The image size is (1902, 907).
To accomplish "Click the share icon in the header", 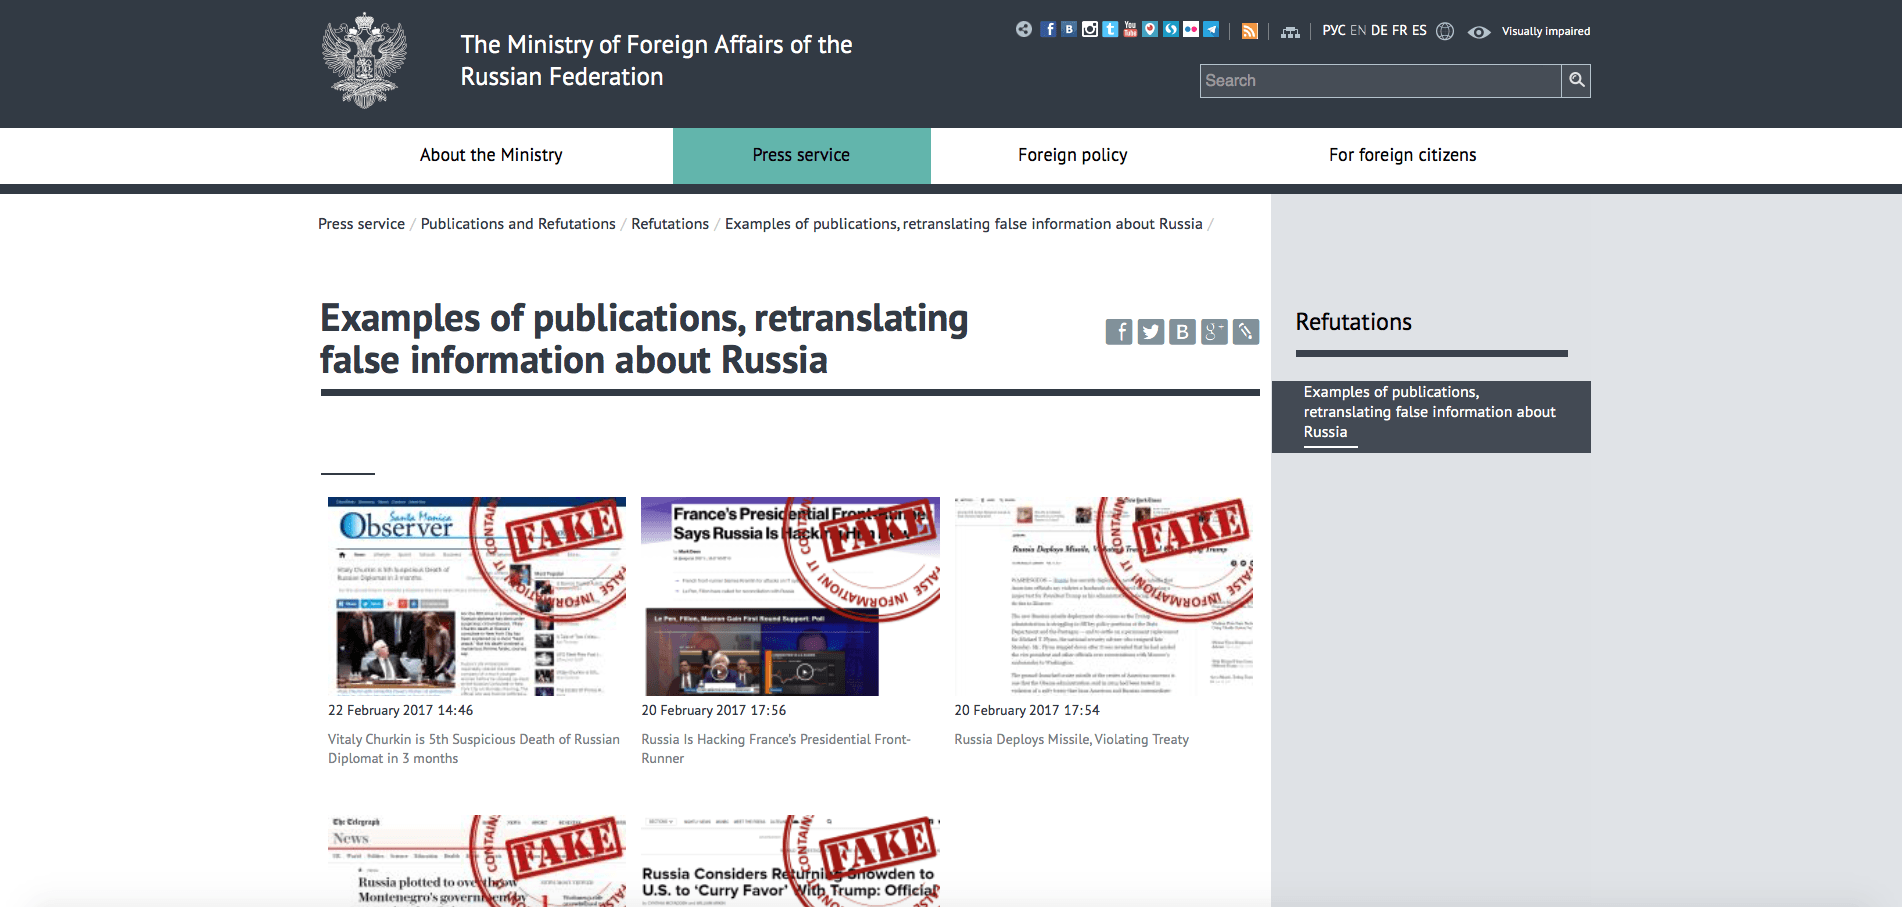I will click(x=1024, y=29).
